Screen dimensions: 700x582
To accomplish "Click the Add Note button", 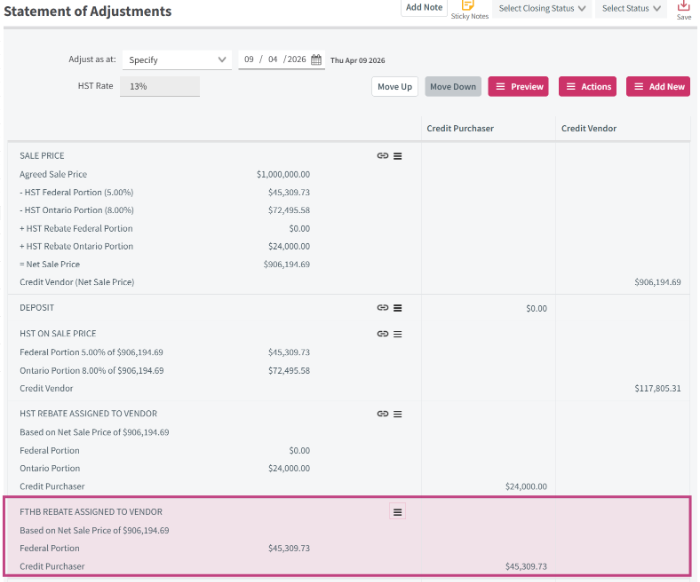I will (424, 8).
